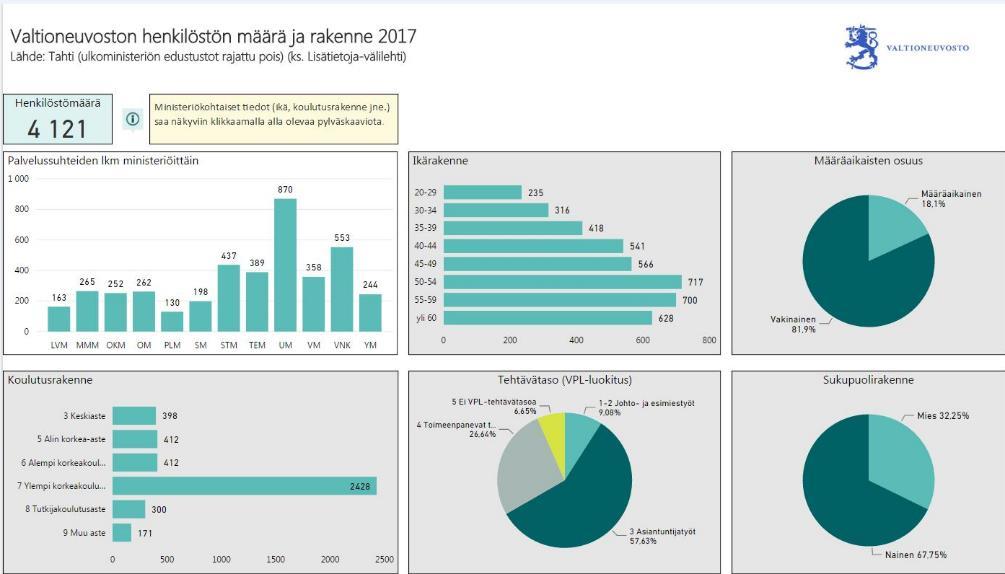Screen dimensions: 1005x574
Task: Click the Valtioneuvosto lion logo
Action: [862, 47]
